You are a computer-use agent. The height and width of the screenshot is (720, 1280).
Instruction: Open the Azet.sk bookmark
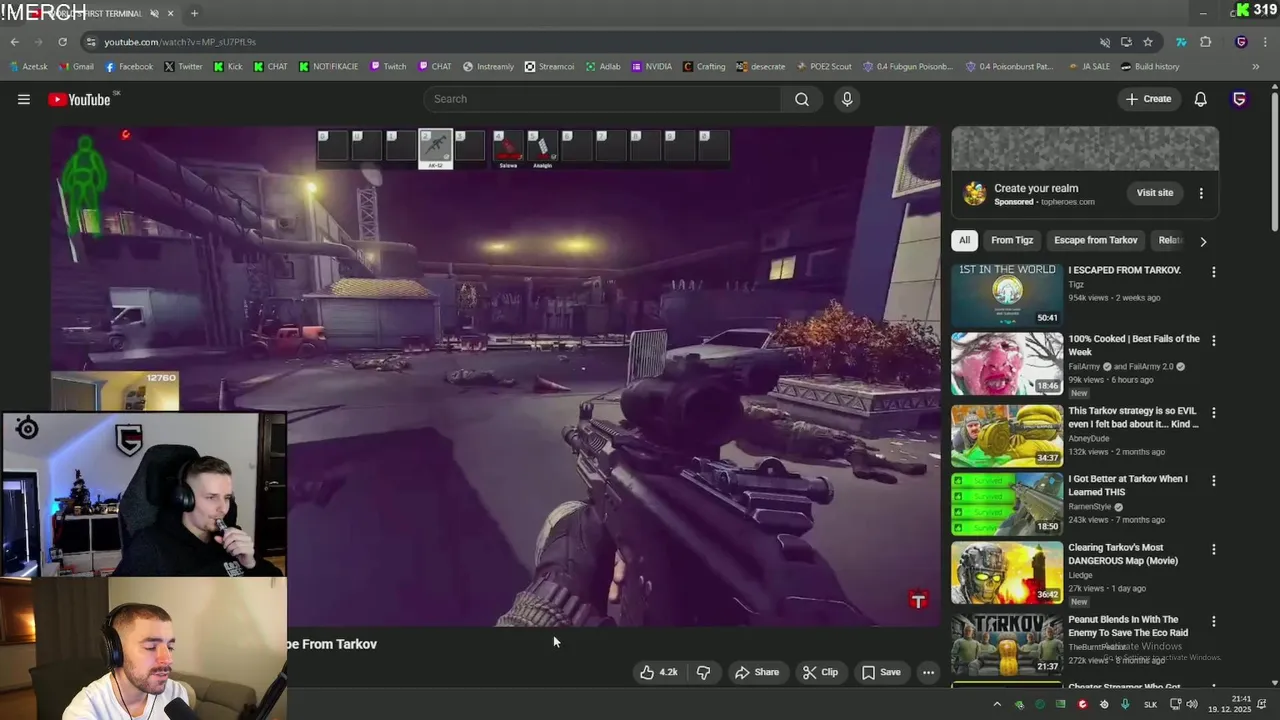[28, 67]
